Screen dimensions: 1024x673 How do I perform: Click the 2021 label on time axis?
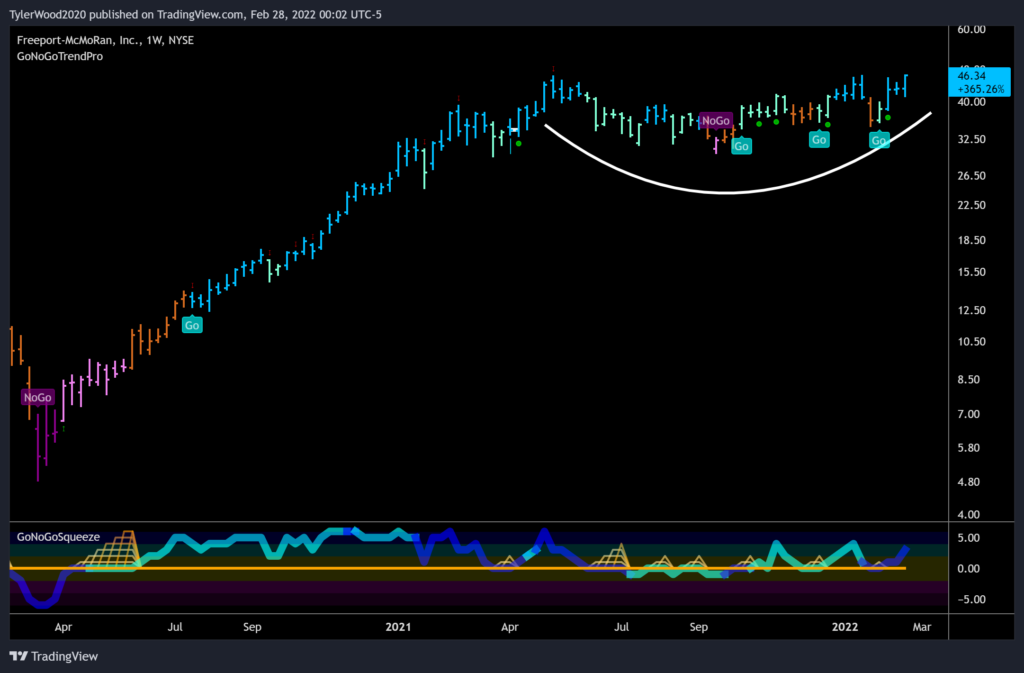[x=398, y=627]
